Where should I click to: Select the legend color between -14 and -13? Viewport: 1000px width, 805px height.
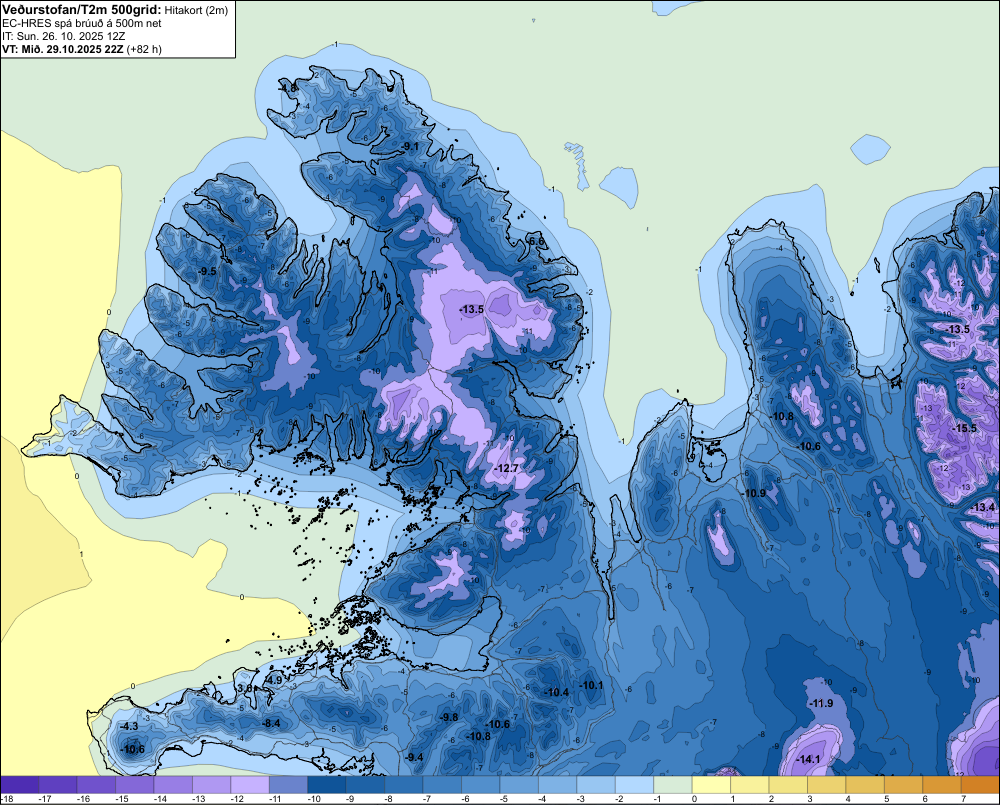coord(173,785)
